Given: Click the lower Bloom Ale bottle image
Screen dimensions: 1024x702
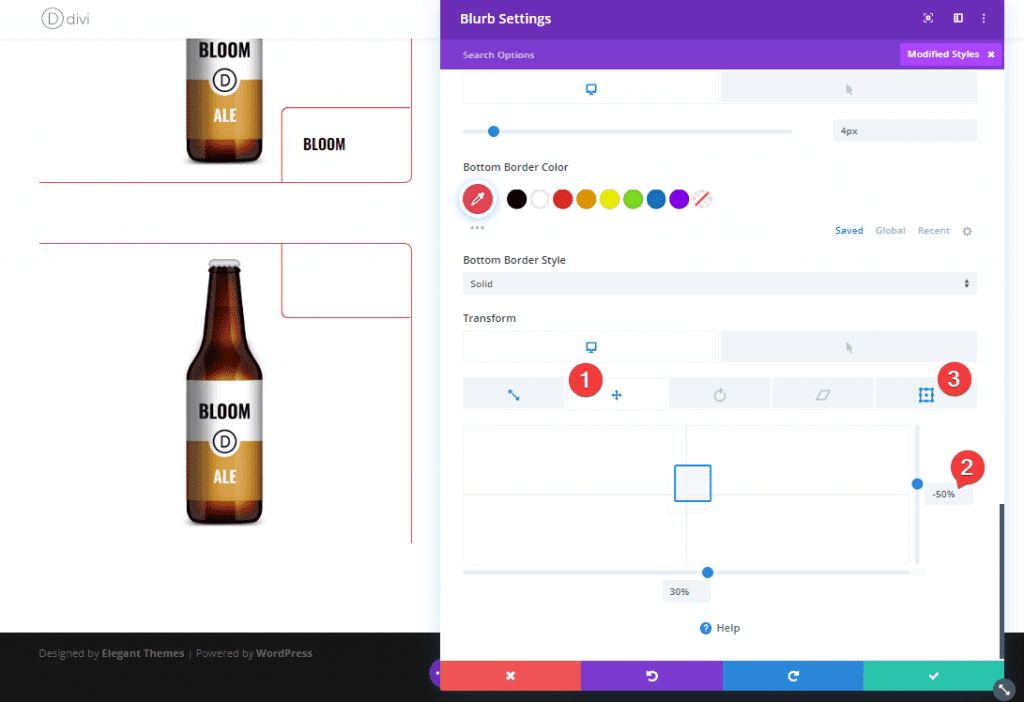Looking at the screenshot, I should tap(224, 392).
